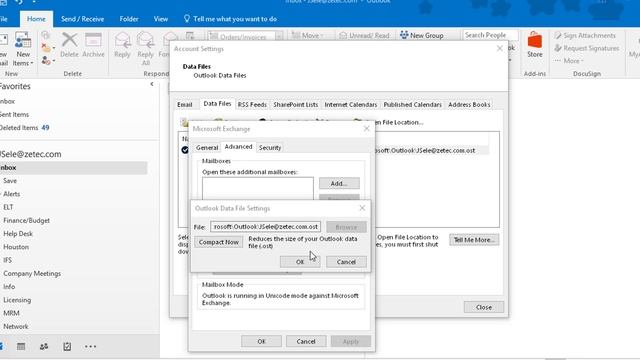640x360 pixels.
Task: Click the Unread/Read envelope icon
Action: tap(343, 36)
